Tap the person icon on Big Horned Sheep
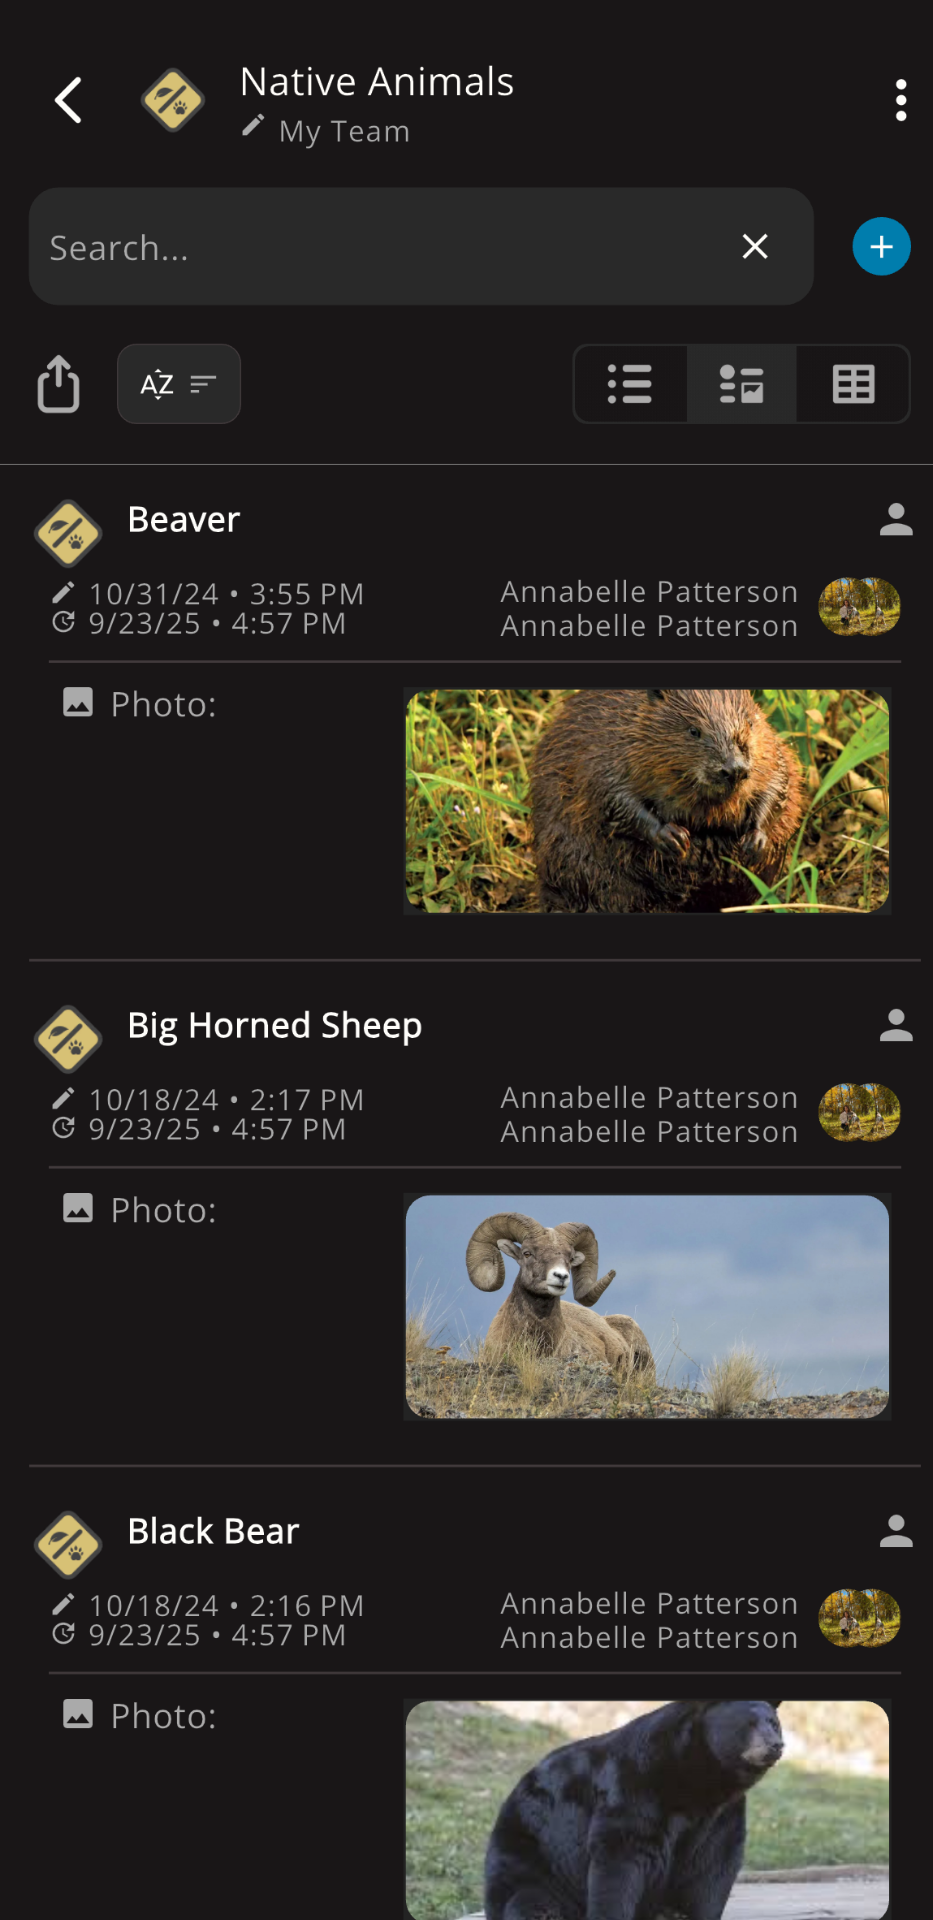This screenshot has width=933, height=1920. point(896,1026)
